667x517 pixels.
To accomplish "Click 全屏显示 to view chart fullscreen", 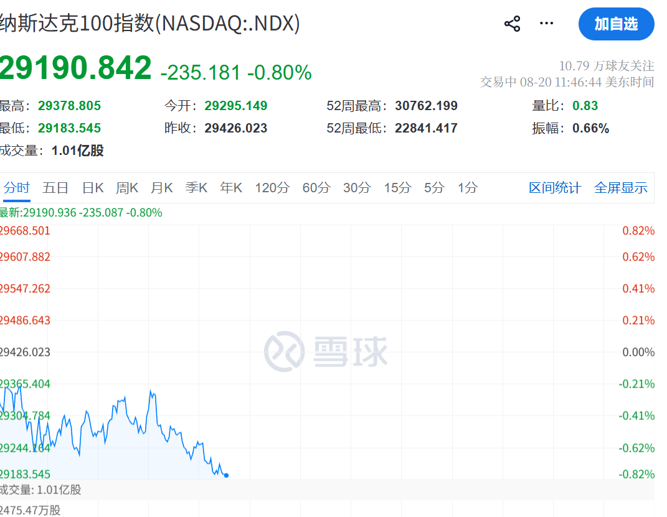I will pos(621,188).
